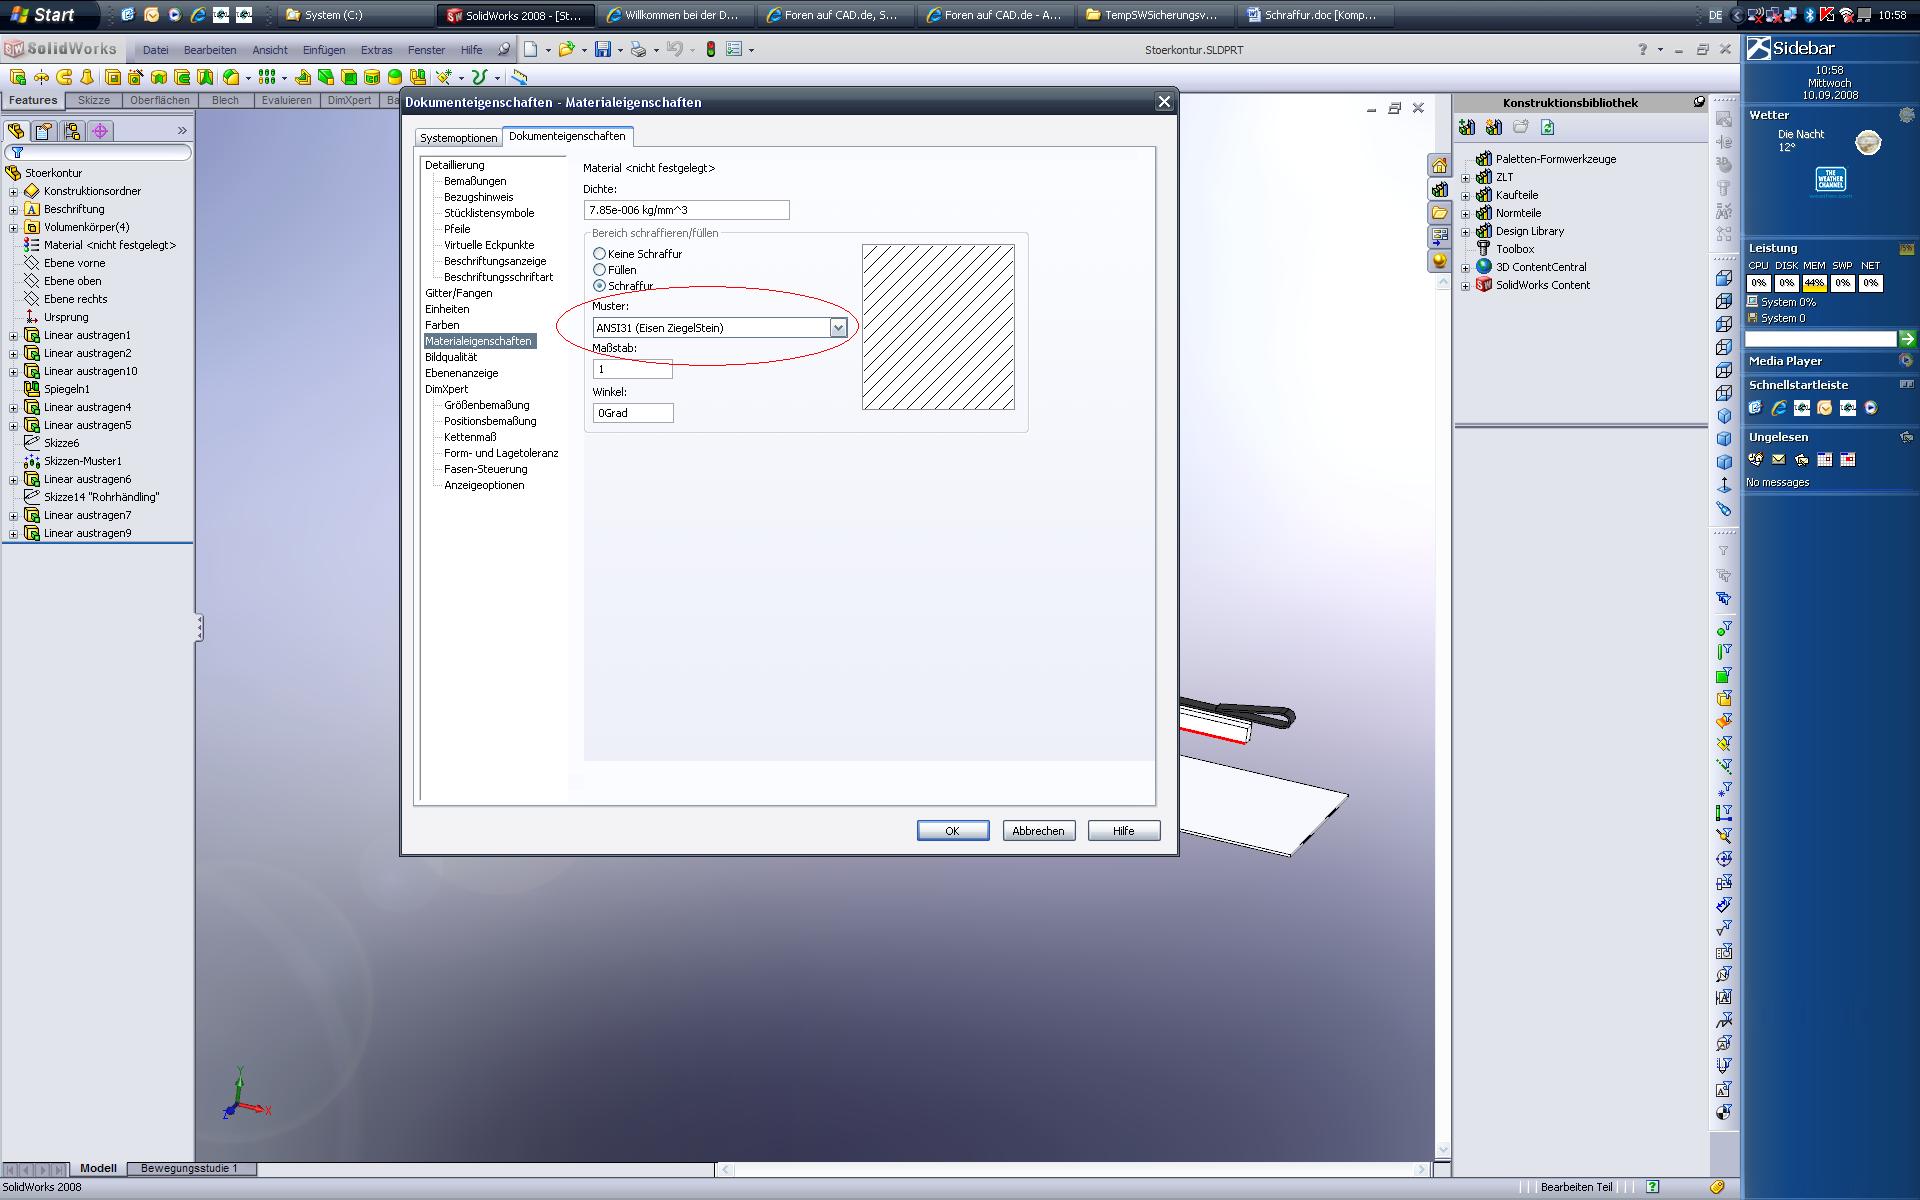Open the PropertyManager tab icon
1920x1200 pixels.
tap(44, 131)
